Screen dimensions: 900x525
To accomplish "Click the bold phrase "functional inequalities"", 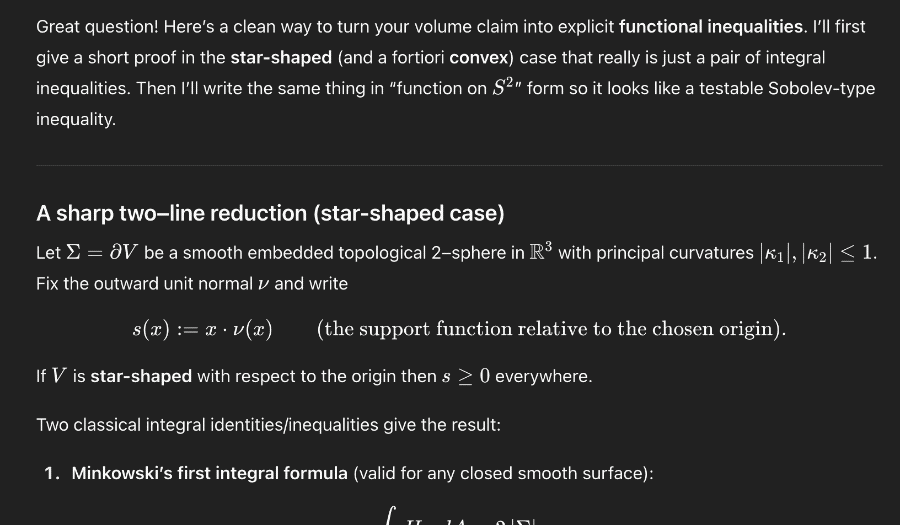I will tap(711, 26).
